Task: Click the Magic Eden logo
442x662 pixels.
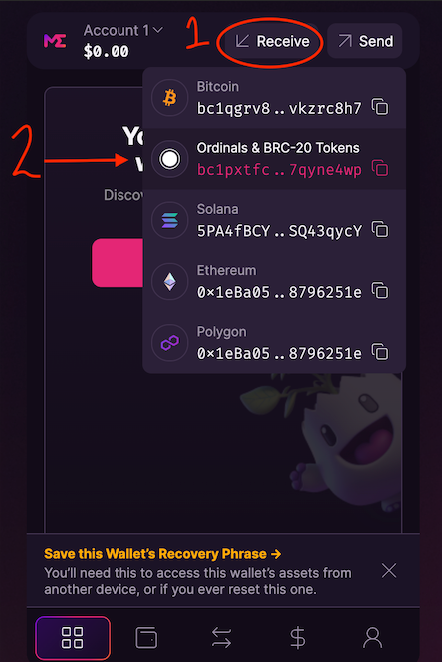Action: pyautogui.click(x=55, y=41)
